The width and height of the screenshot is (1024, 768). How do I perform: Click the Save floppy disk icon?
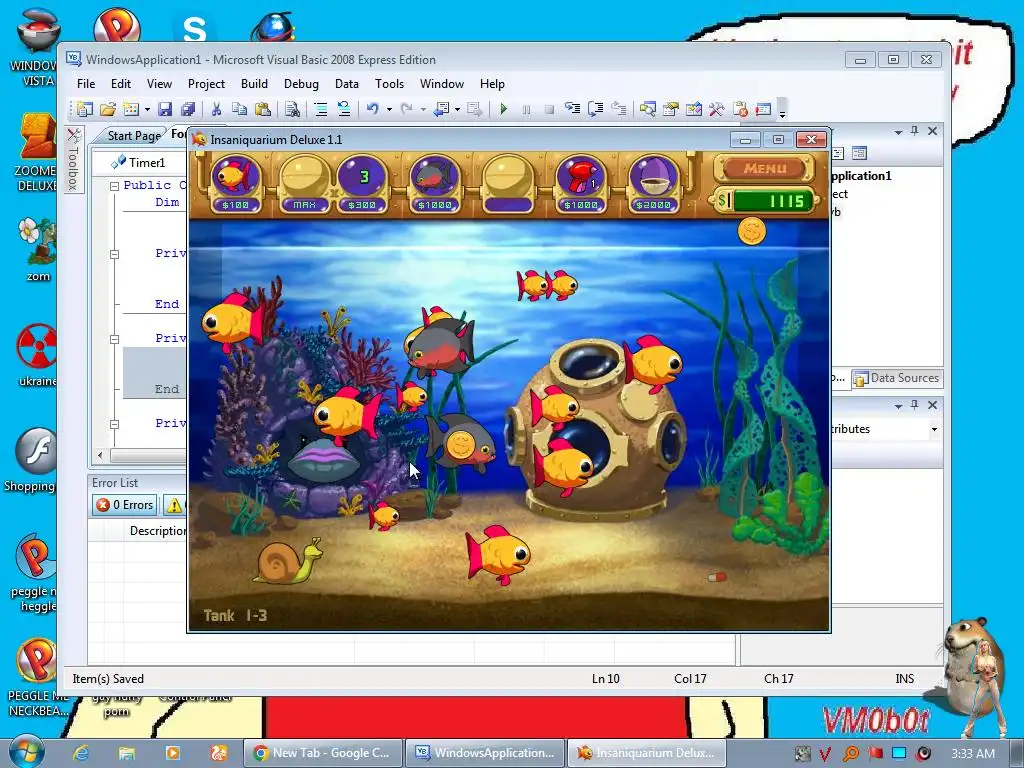click(x=165, y=109)
